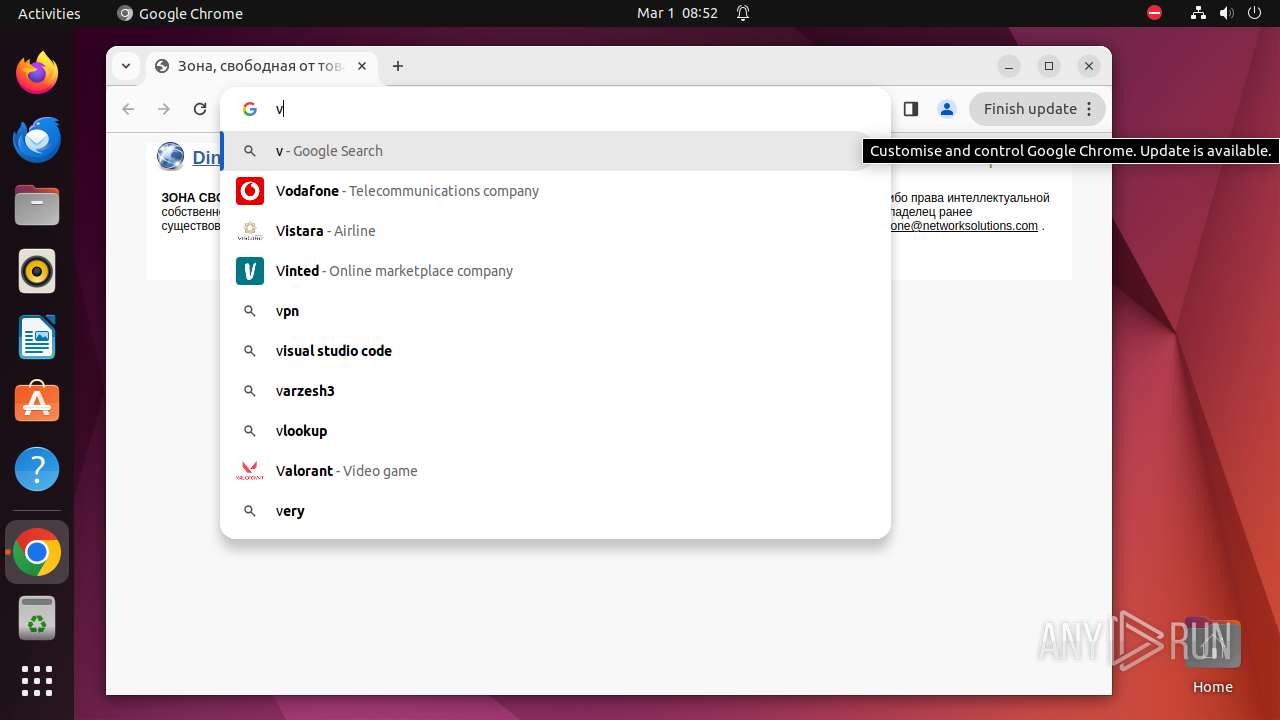Open the Help icon in dock
1280x720 pixels.
tap(37, 469)
